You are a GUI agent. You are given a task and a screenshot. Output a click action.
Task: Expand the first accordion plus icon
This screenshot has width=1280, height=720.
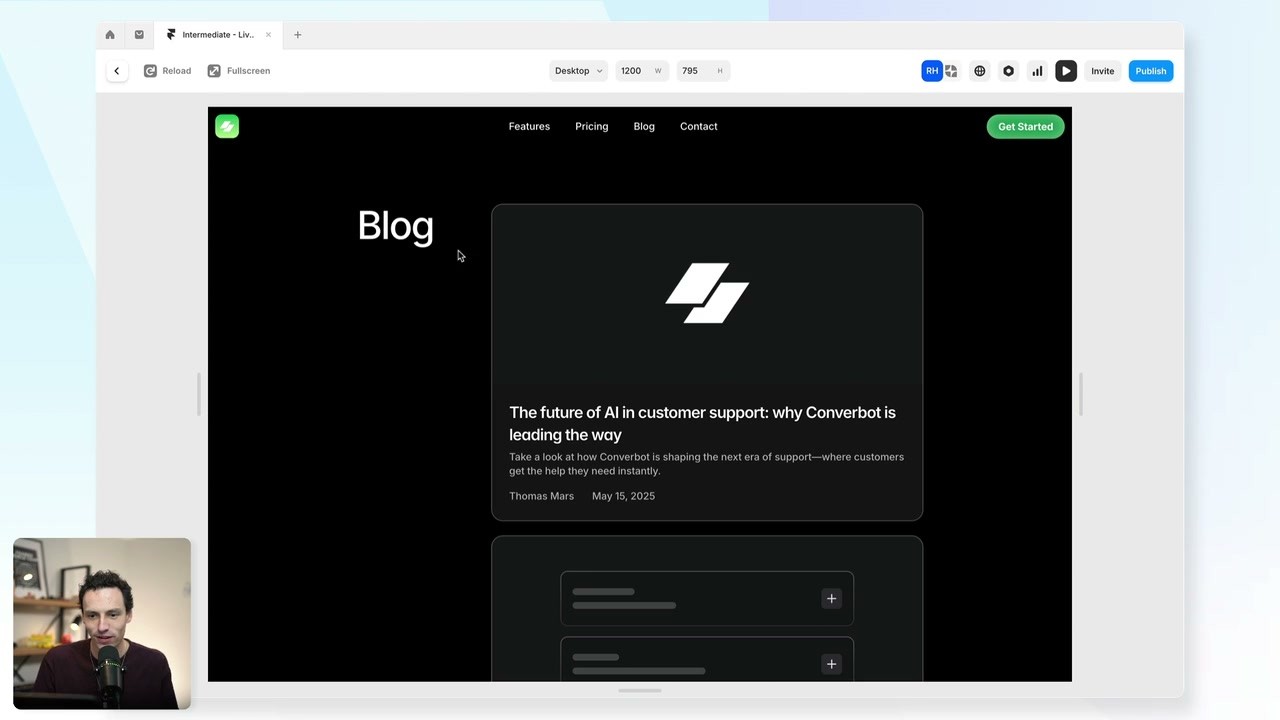pos(831,599)
